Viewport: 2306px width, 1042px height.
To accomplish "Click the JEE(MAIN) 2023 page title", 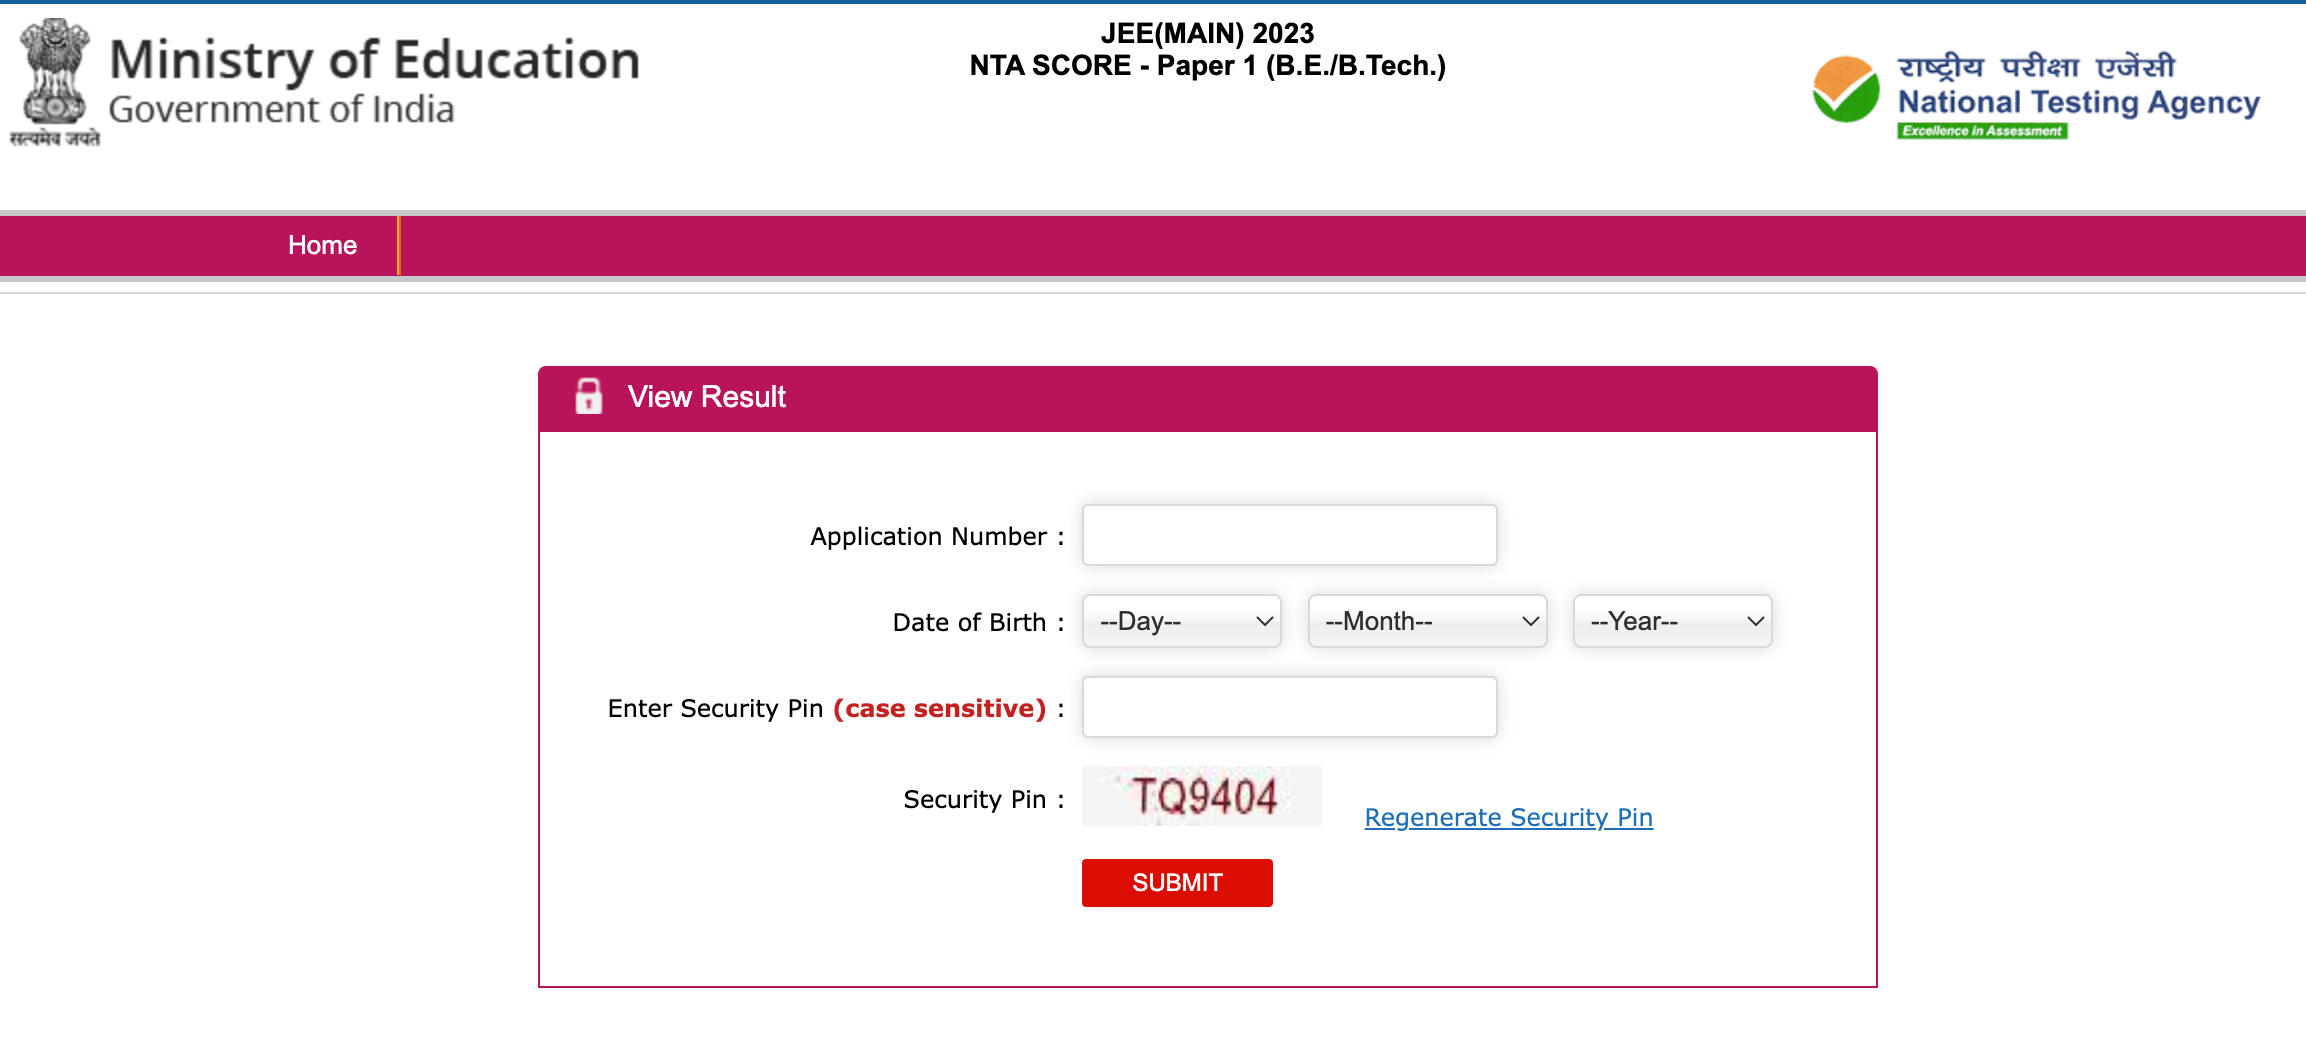I will tap(1207, 34).
